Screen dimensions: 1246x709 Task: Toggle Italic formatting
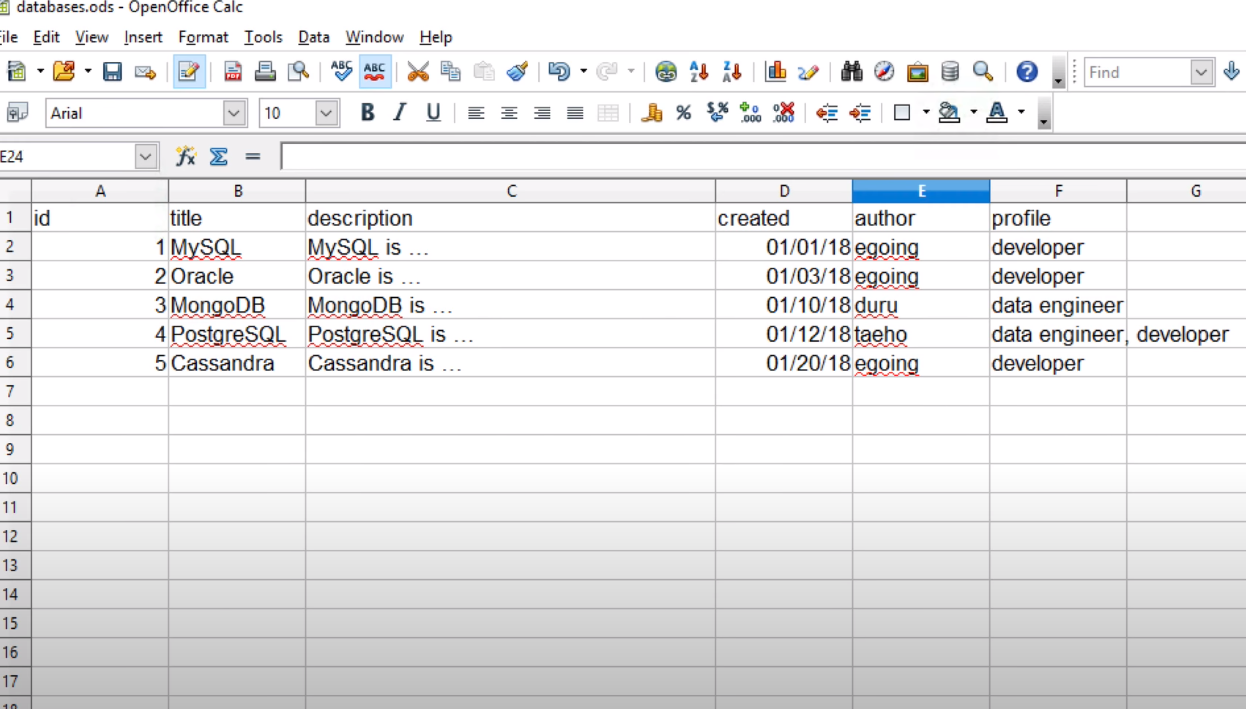click(400, 113)
